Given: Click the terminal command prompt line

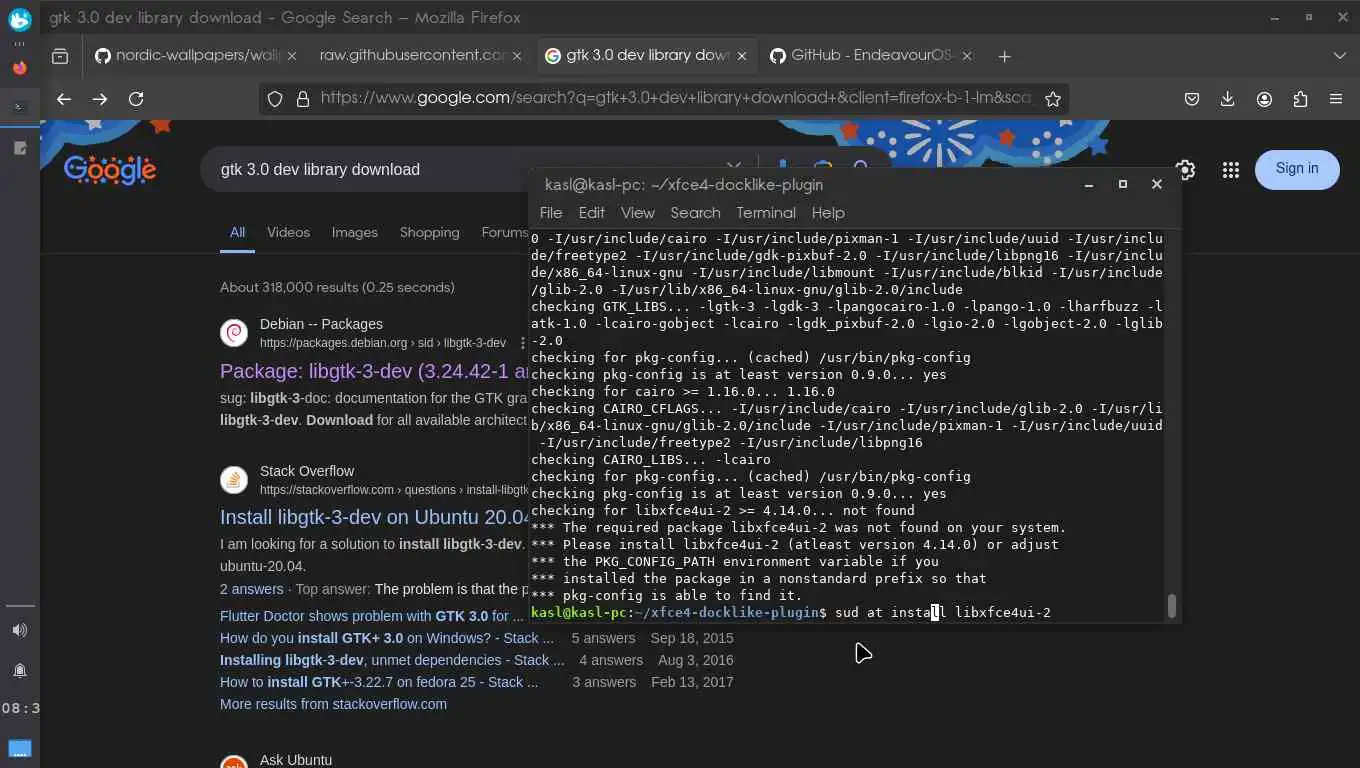Looking at the screenshot, I should click(x=791, y=612).
